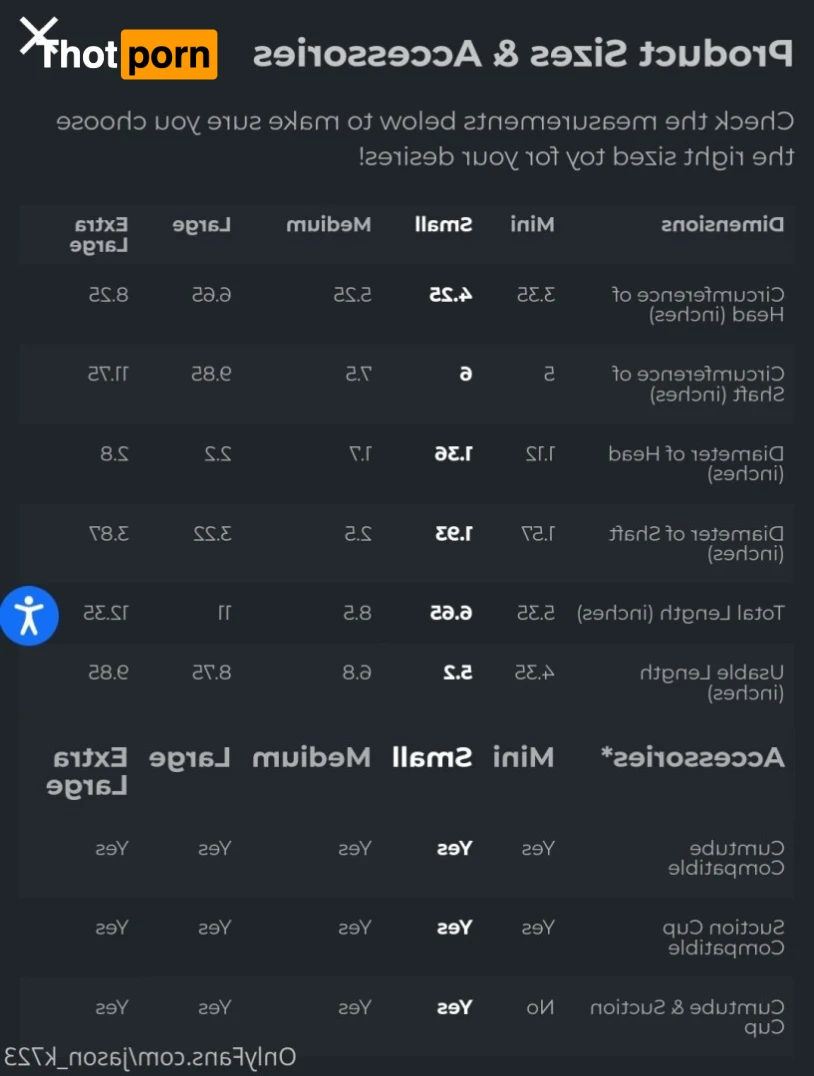This screenshot has width=814, height=1076.
Task: Choose the Extra Large header in the Dimensions table
Action: (x=100, y=234)
